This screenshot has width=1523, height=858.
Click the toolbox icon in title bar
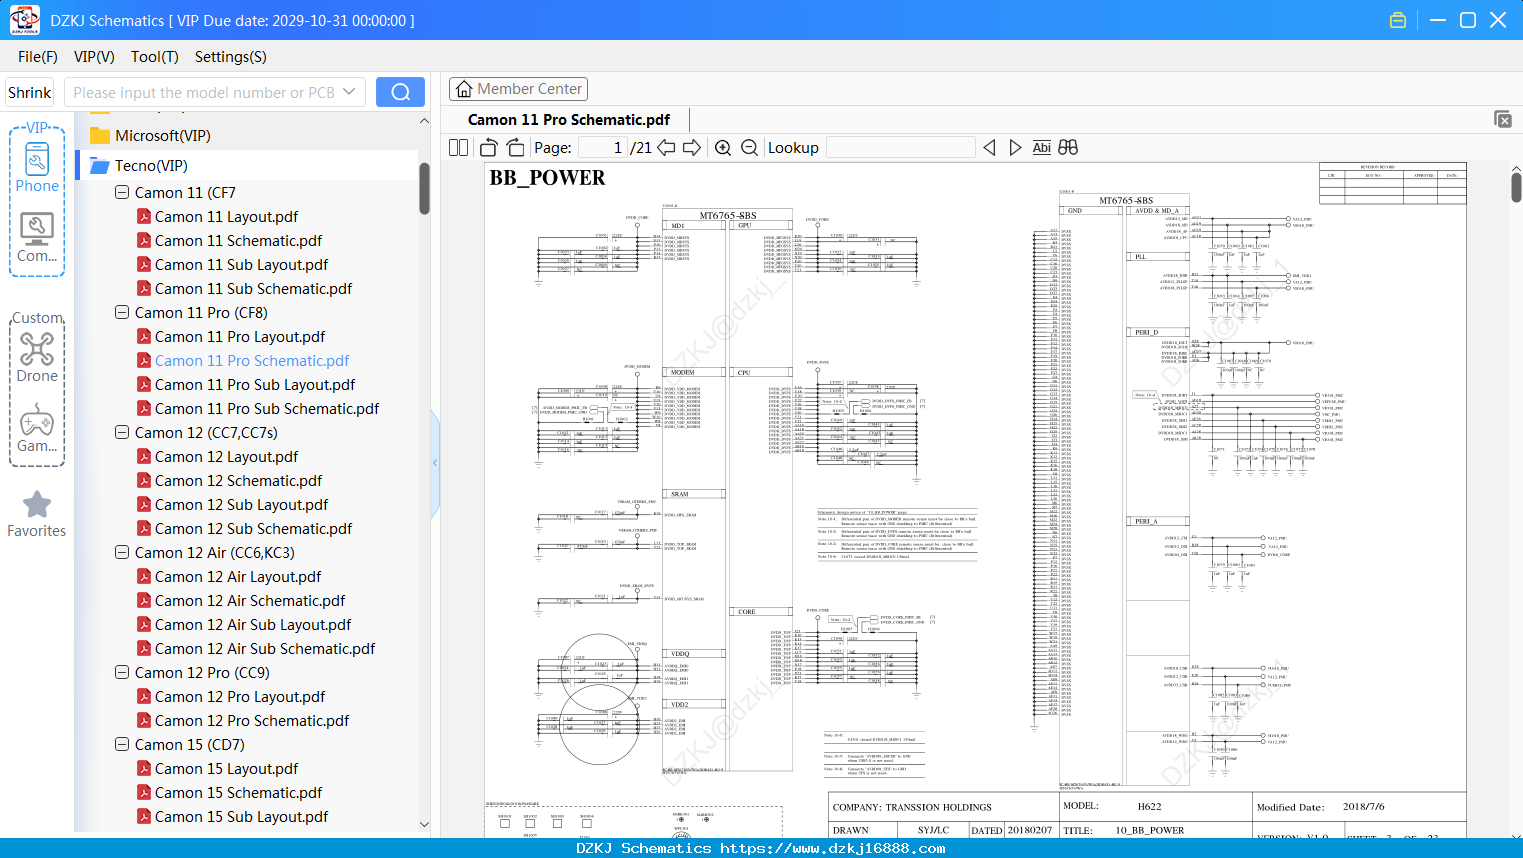tap(1398, 20)
